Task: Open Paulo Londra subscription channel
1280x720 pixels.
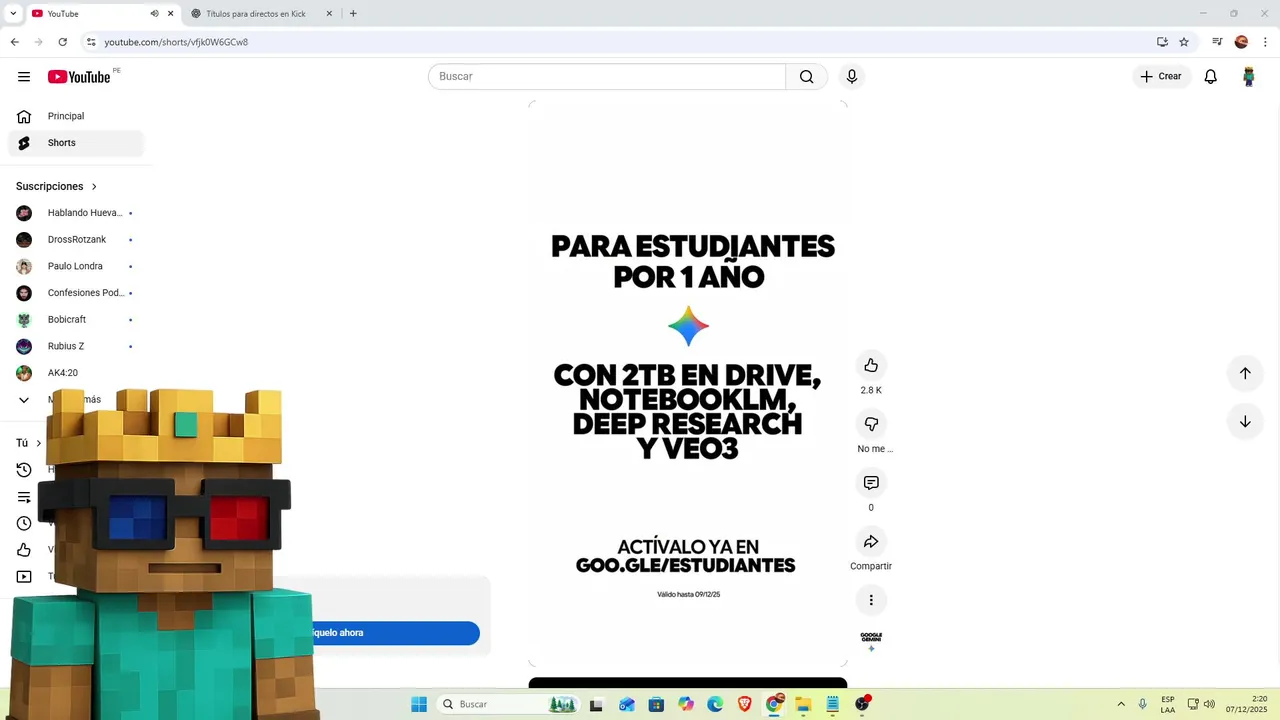Action: pyautogui.click(x=76, y=266)
